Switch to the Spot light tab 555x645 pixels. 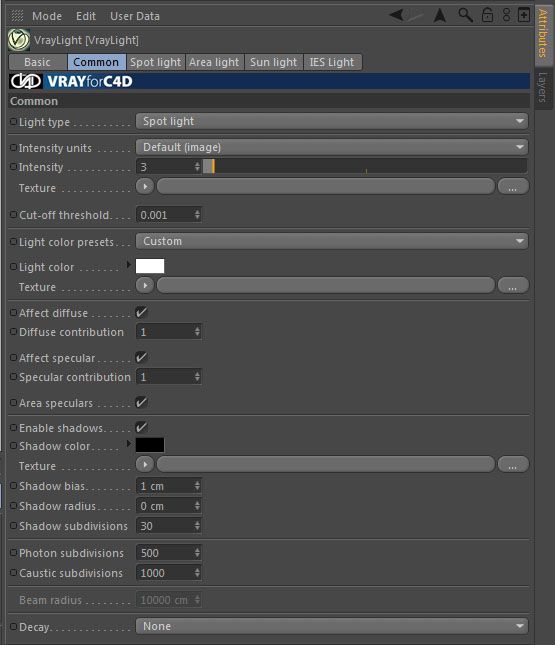click(156, 62)
